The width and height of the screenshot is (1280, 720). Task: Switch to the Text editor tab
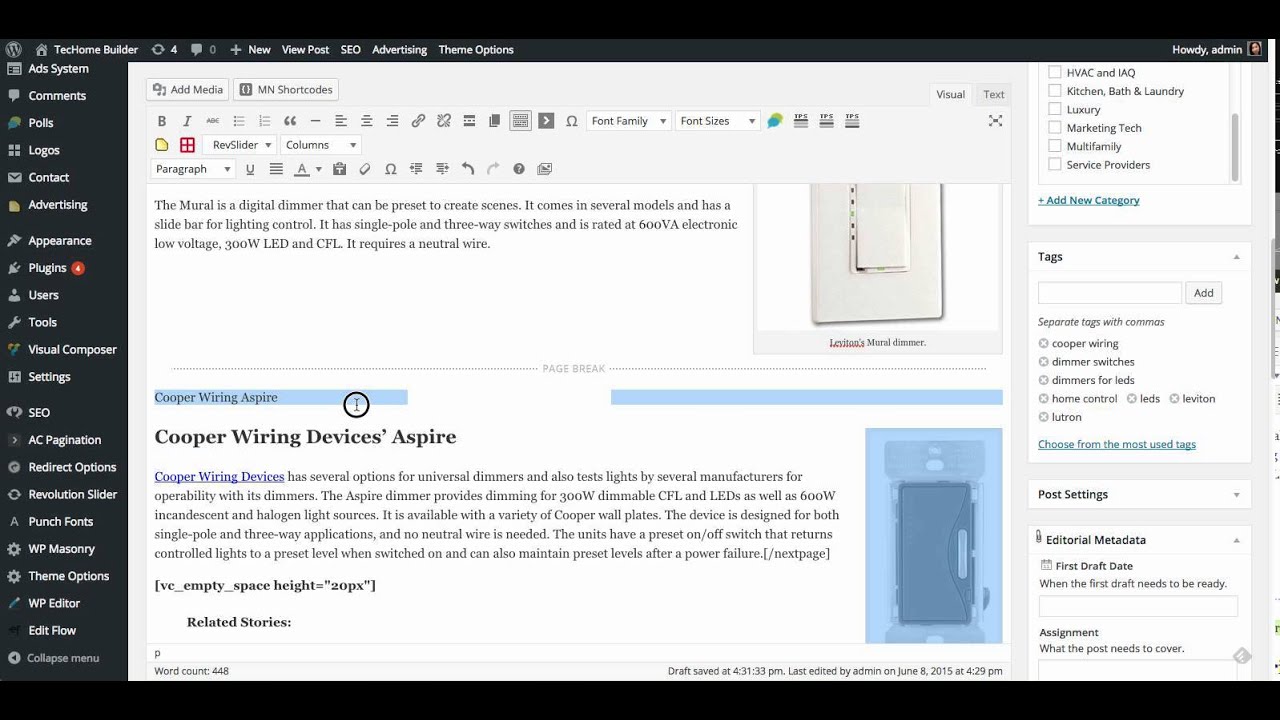(x=993, y=94)
